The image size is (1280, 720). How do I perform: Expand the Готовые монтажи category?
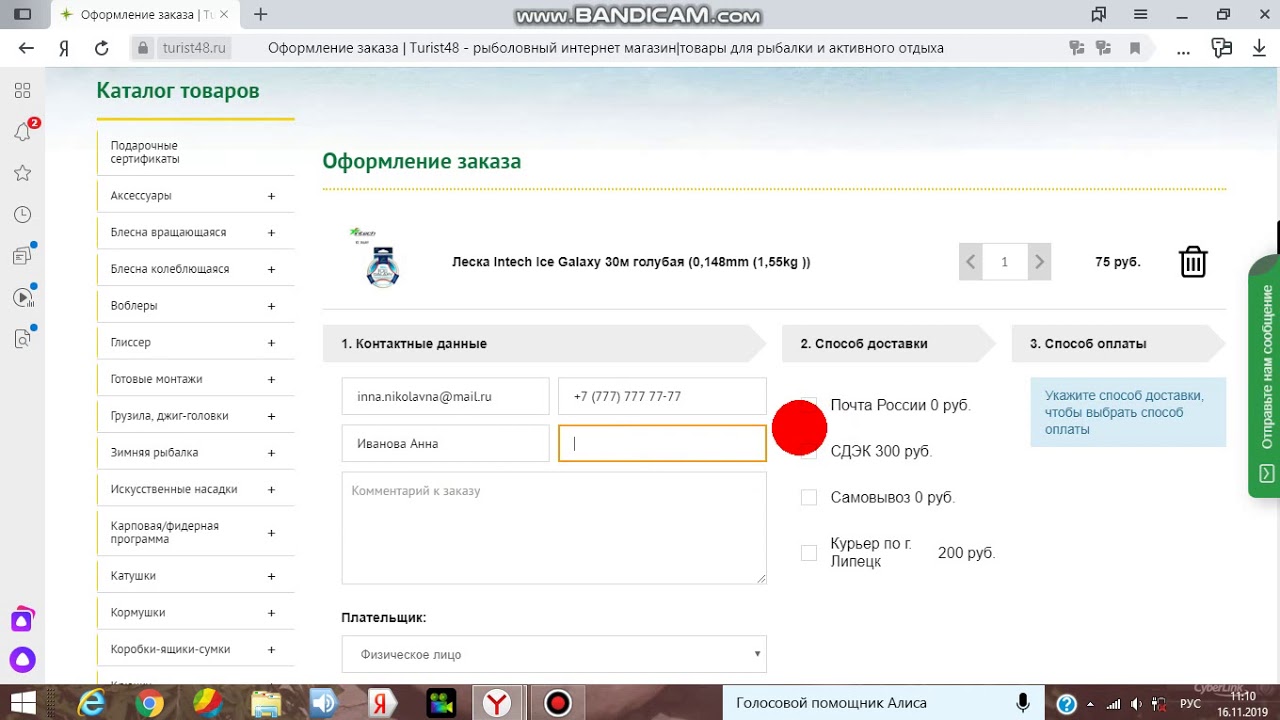pyautogui.click(x=271, y=379)
